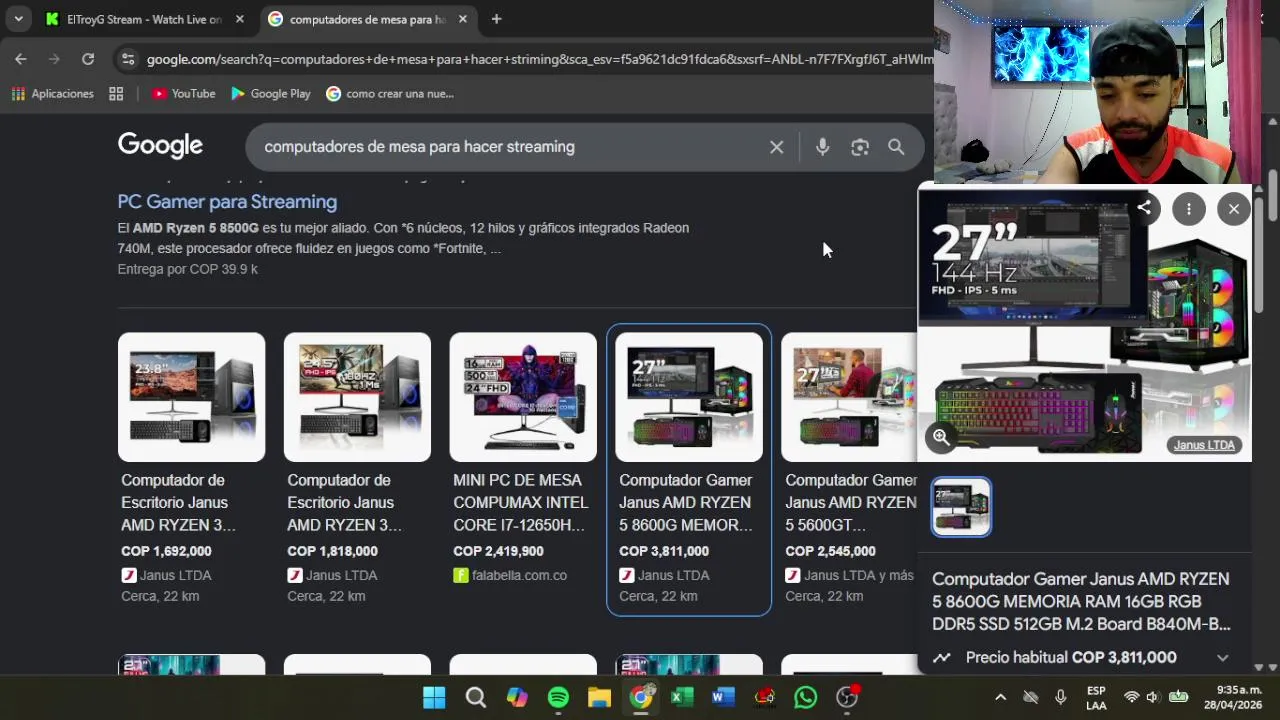Open PC Gamer para Streaming result link
The height and width of the screenshot is (720, 1280).
(227, 202)
